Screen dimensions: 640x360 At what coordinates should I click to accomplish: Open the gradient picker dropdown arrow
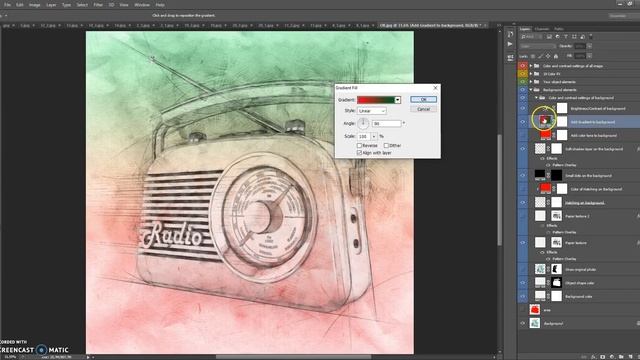[x=398, y=100]
